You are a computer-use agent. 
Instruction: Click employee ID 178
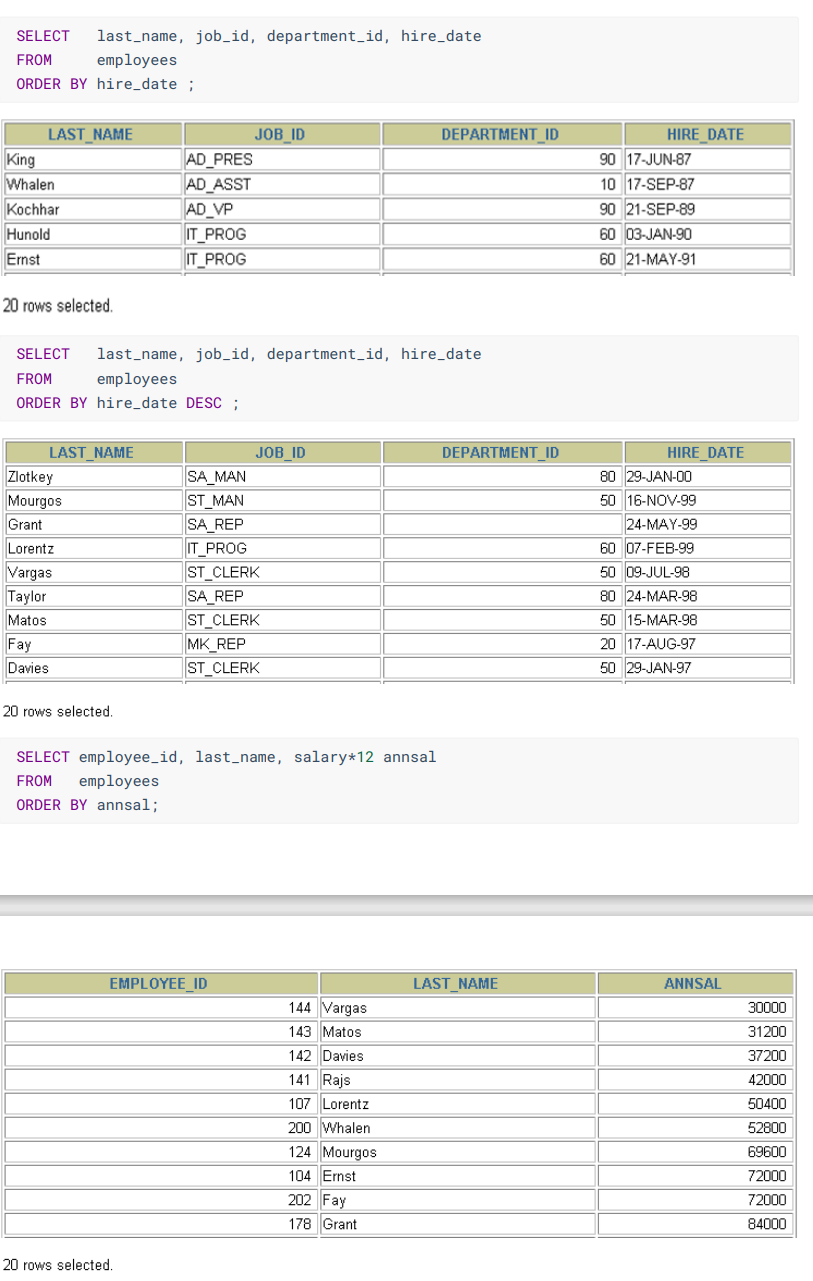[161, 1224]
